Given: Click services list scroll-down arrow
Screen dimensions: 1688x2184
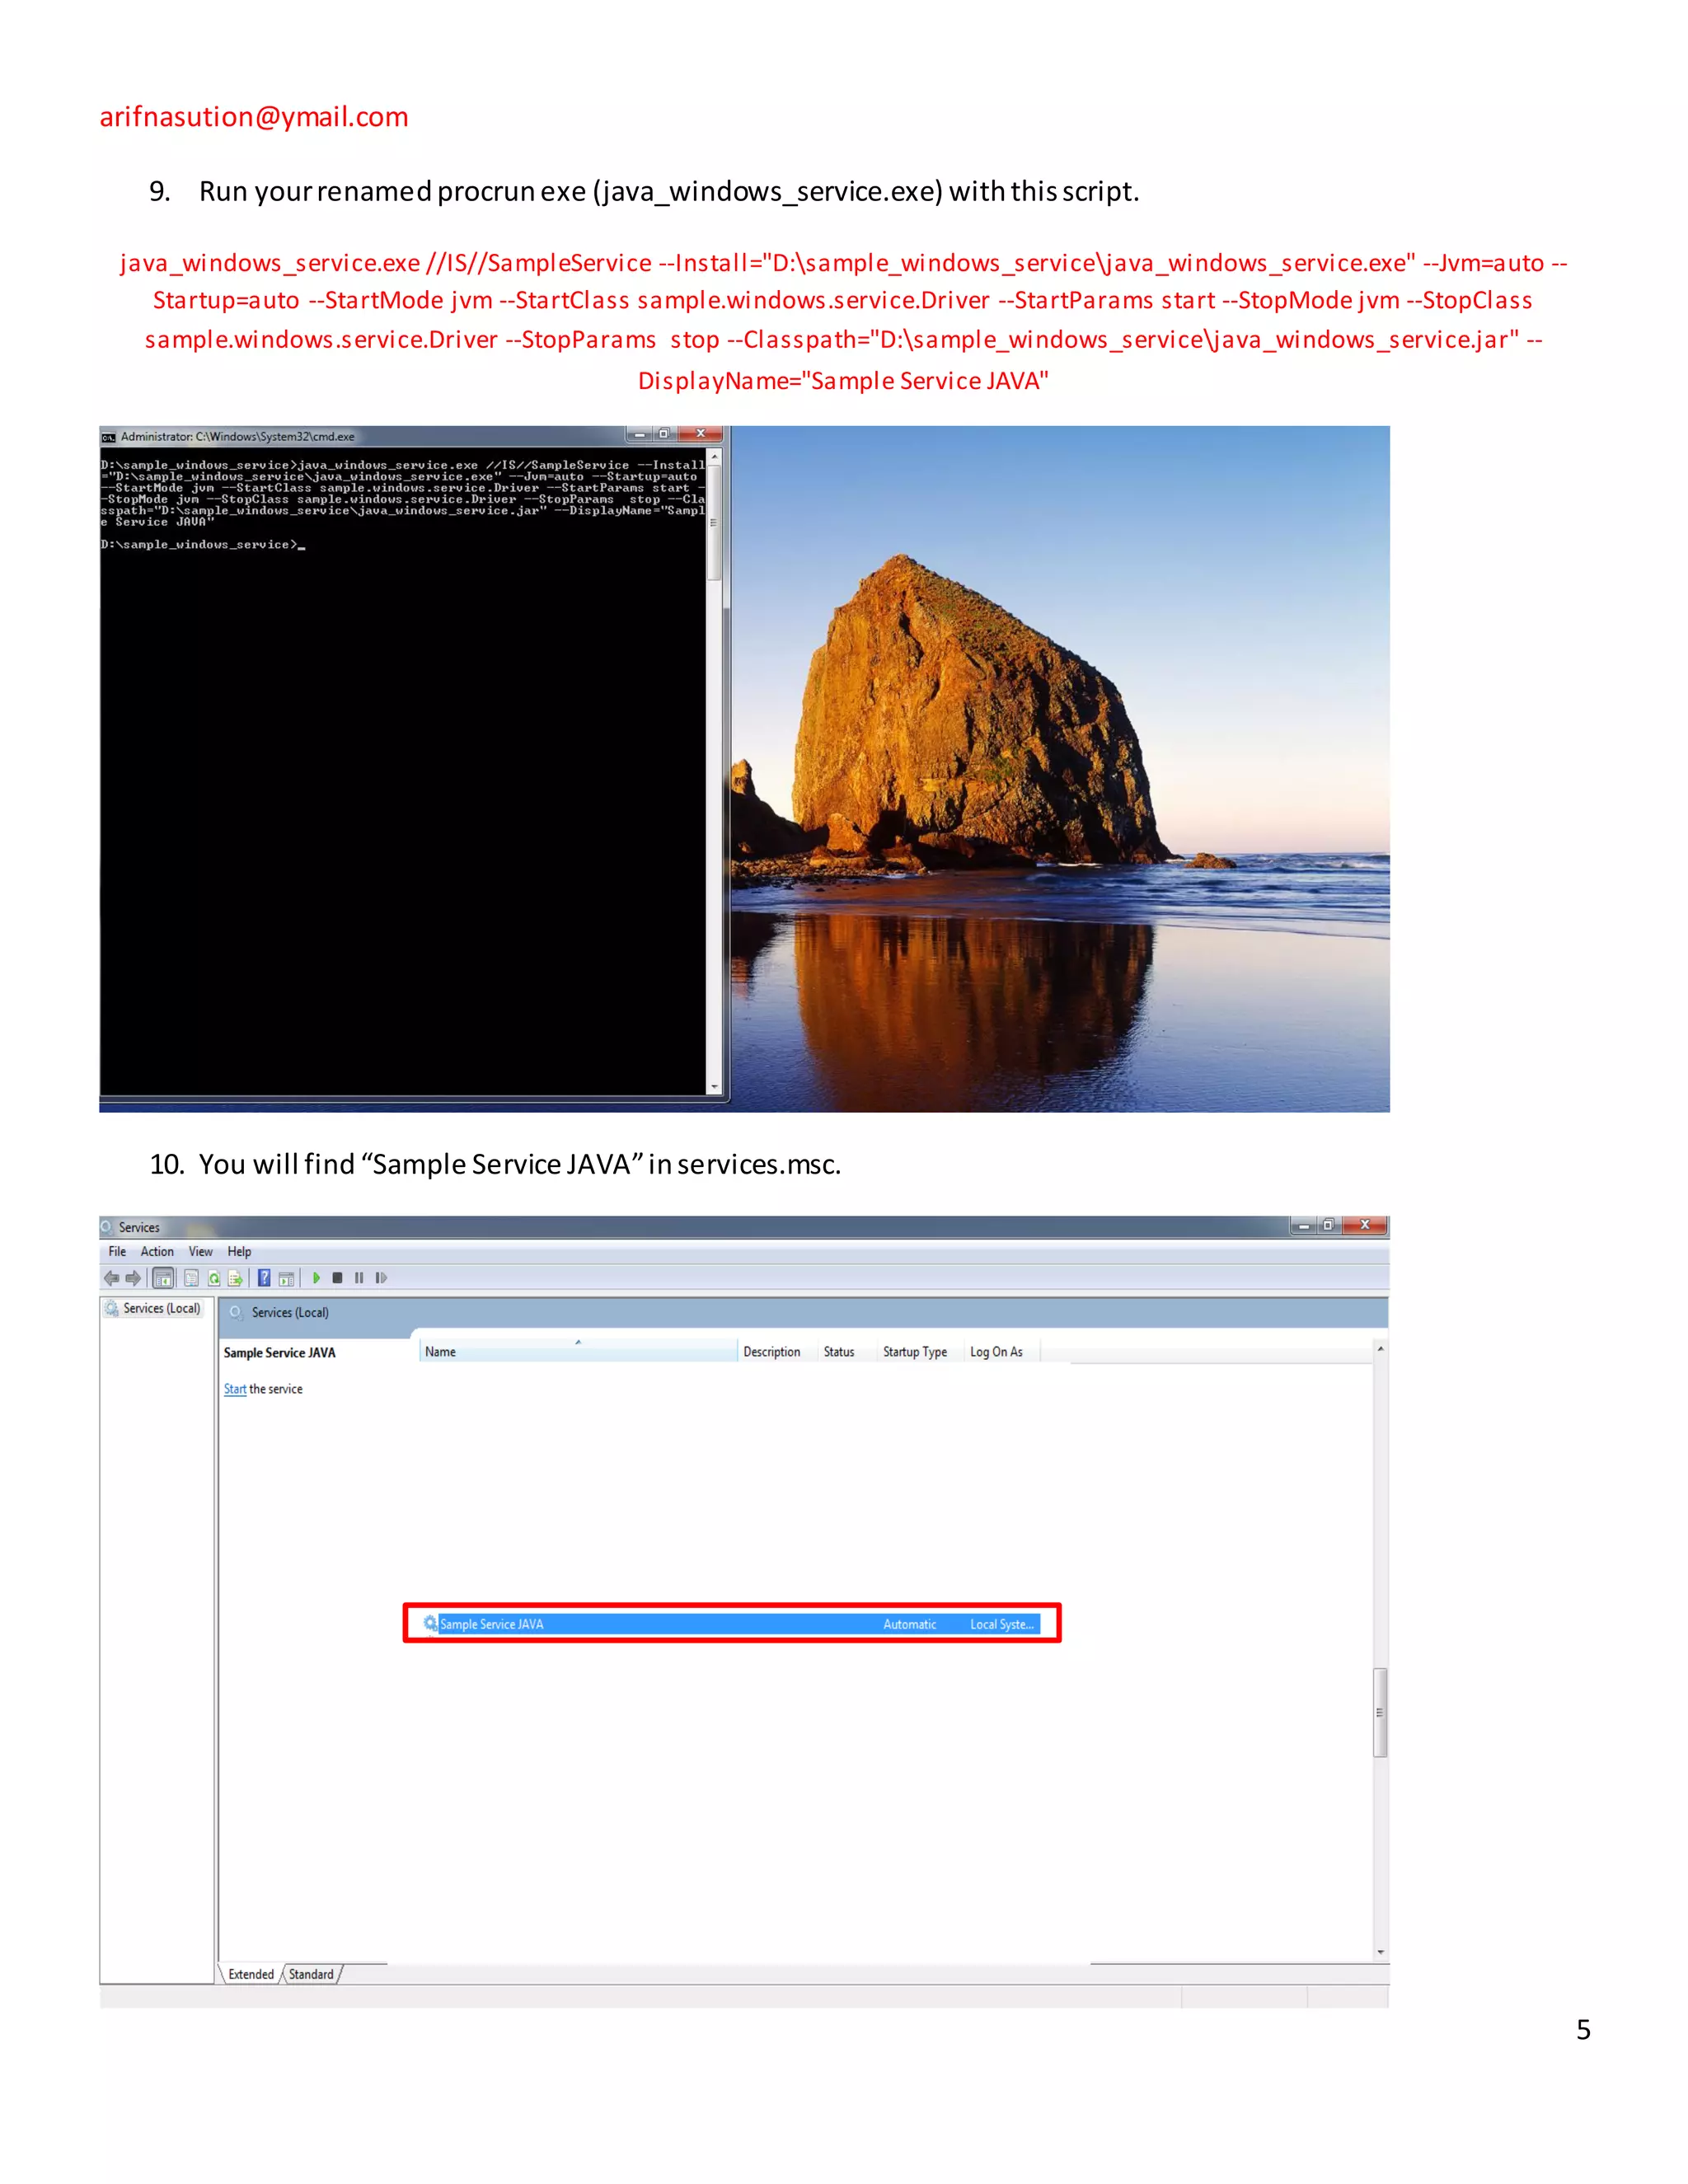Looking at the screenshot, I should tap(1380, 1952).
